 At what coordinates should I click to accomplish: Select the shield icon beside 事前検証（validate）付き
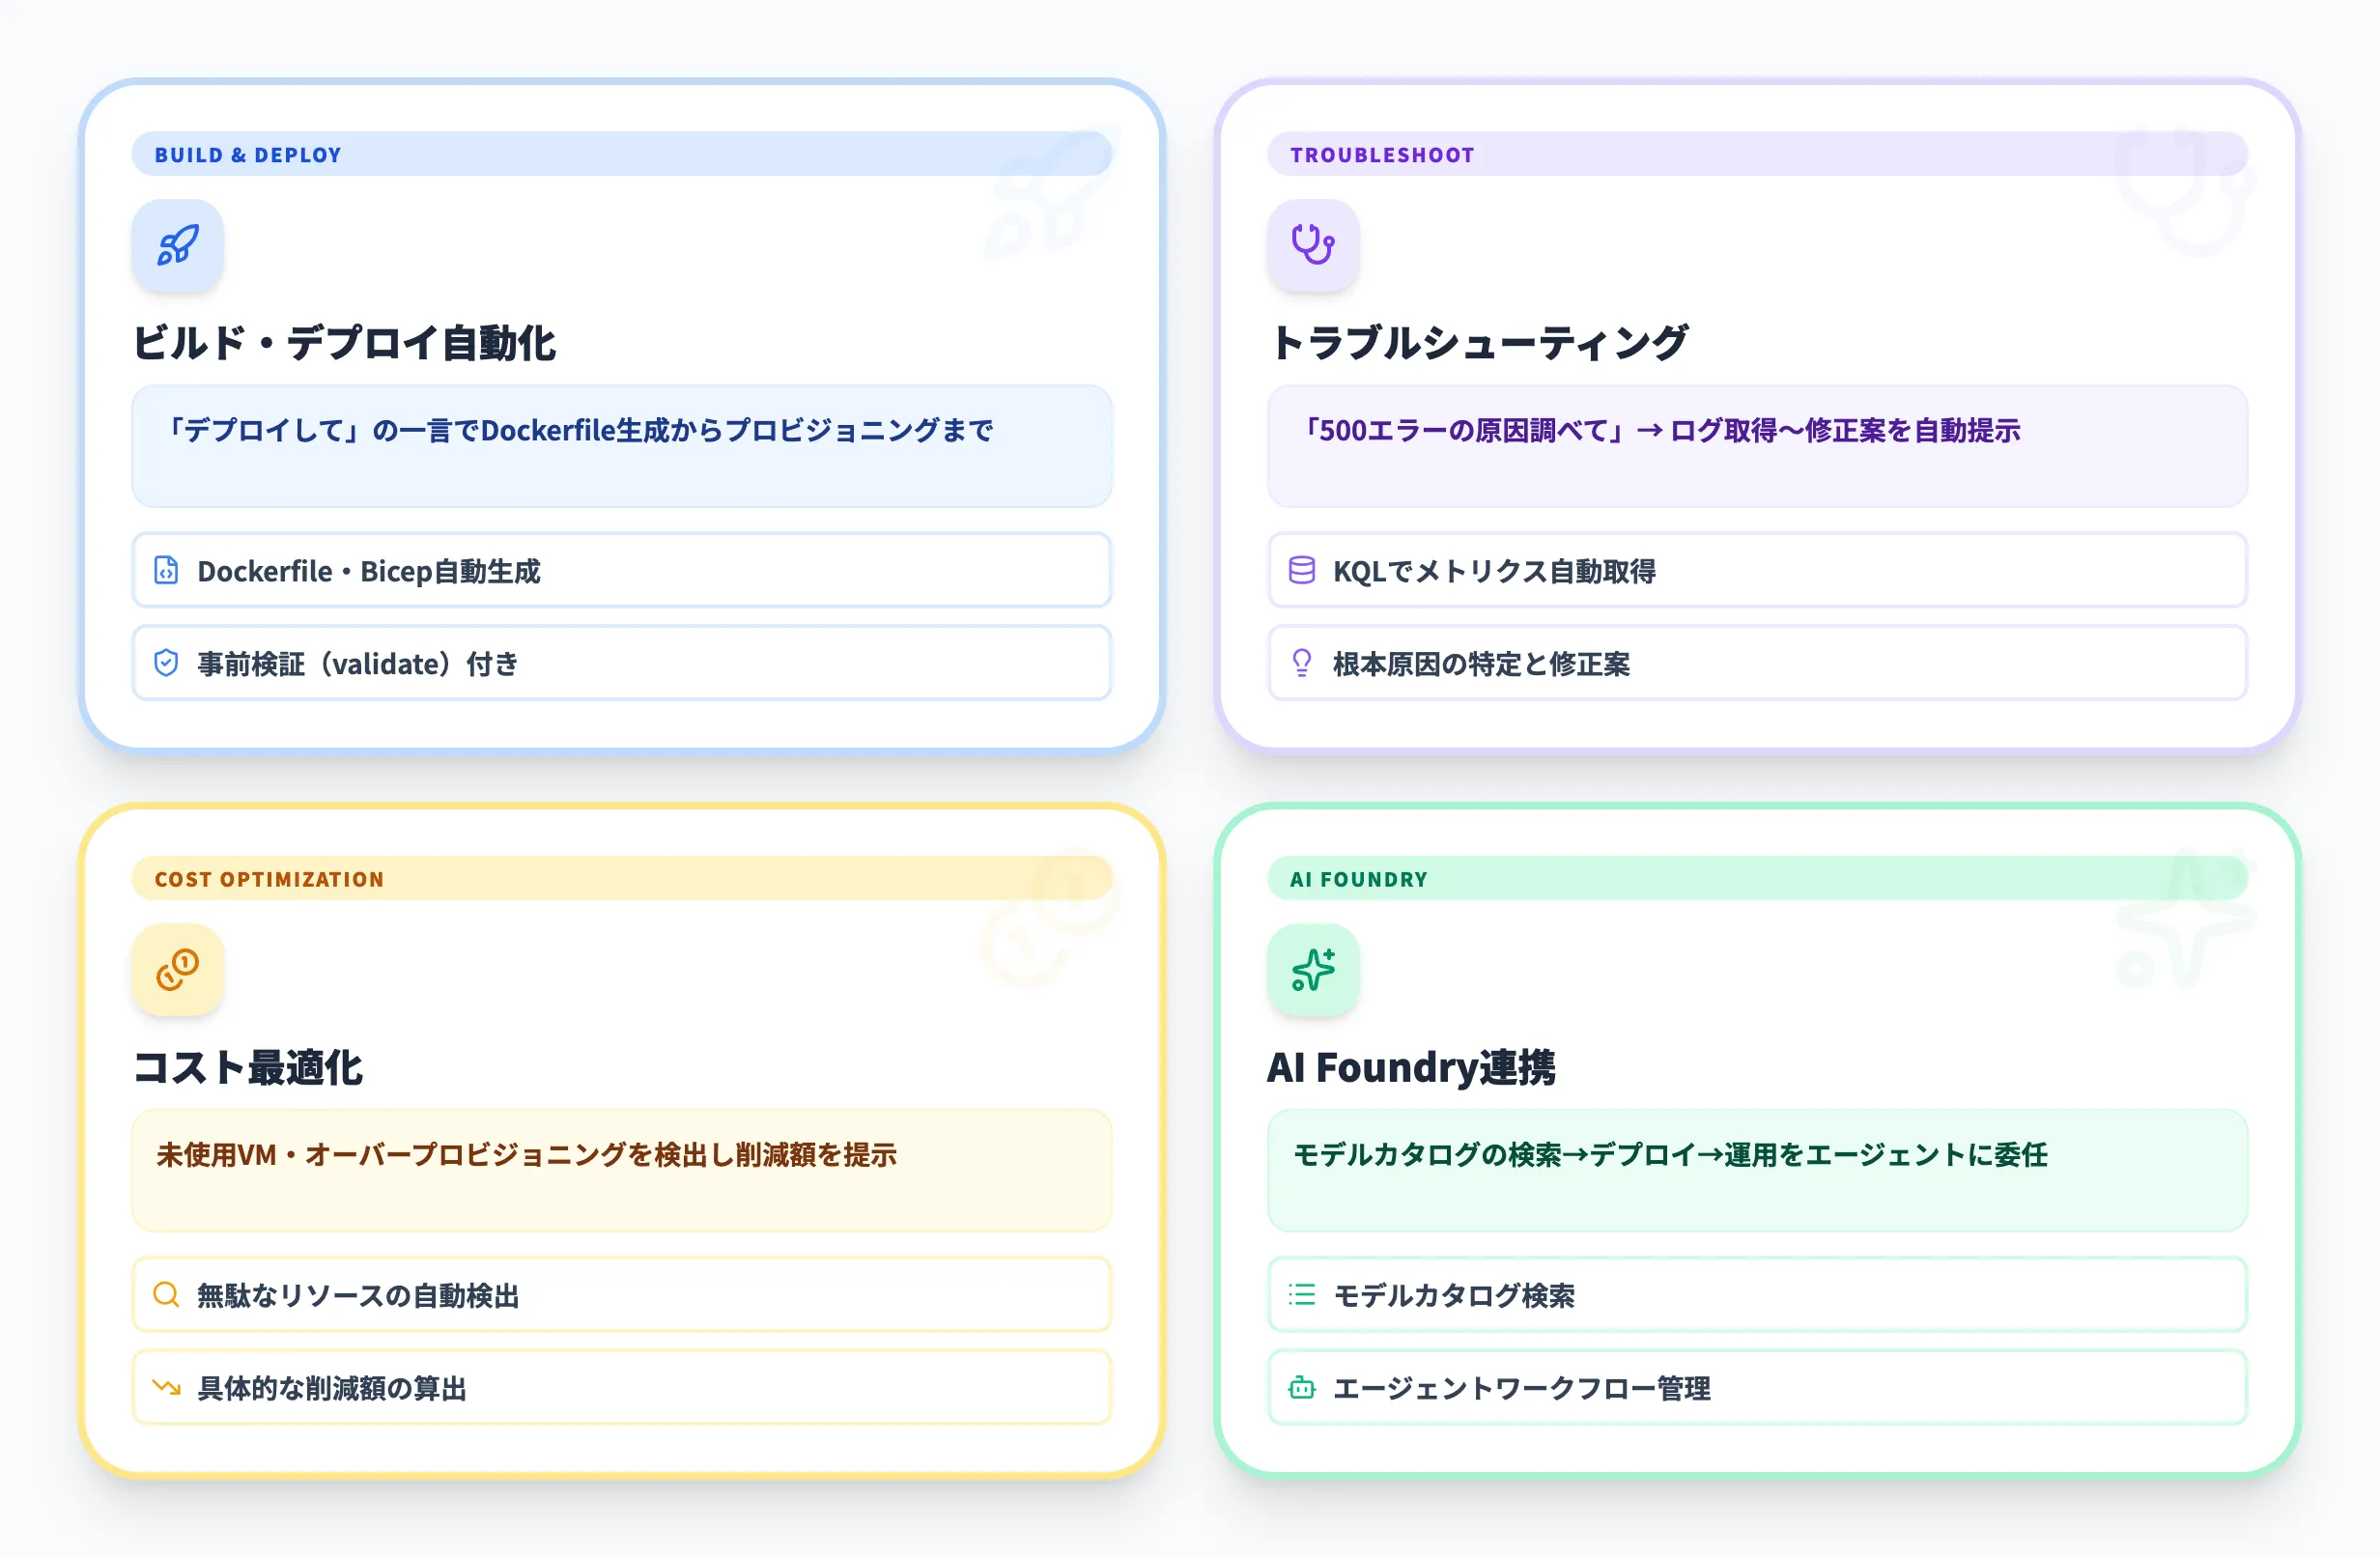tap(166, 663)
